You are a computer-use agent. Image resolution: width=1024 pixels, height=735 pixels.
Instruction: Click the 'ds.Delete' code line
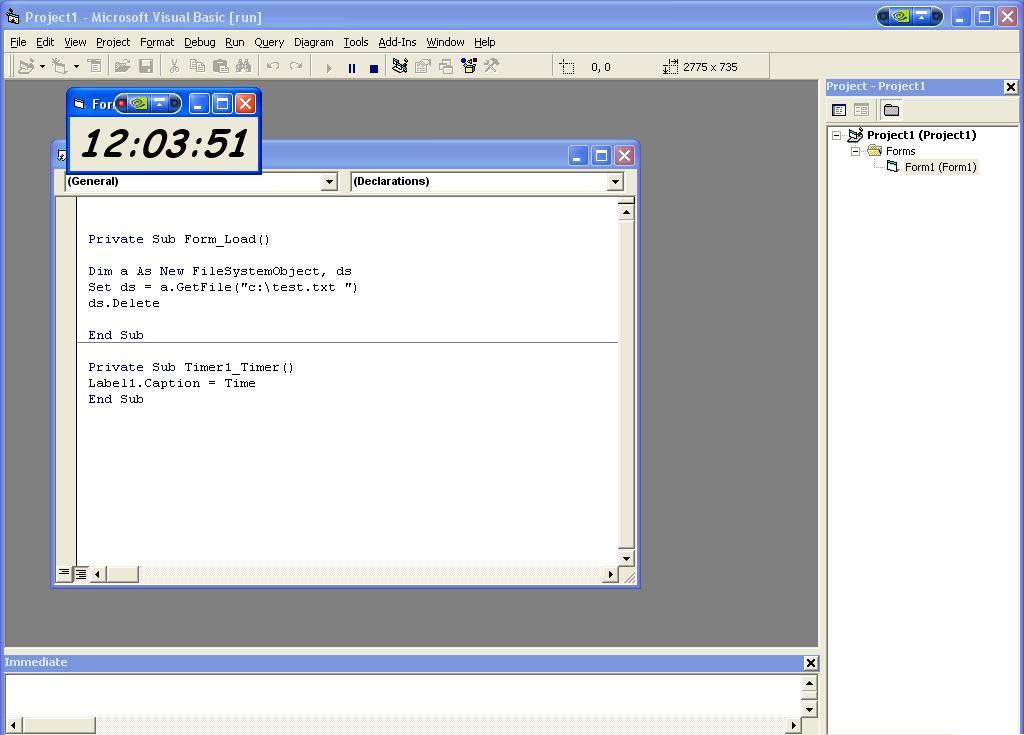pos(124,303)
